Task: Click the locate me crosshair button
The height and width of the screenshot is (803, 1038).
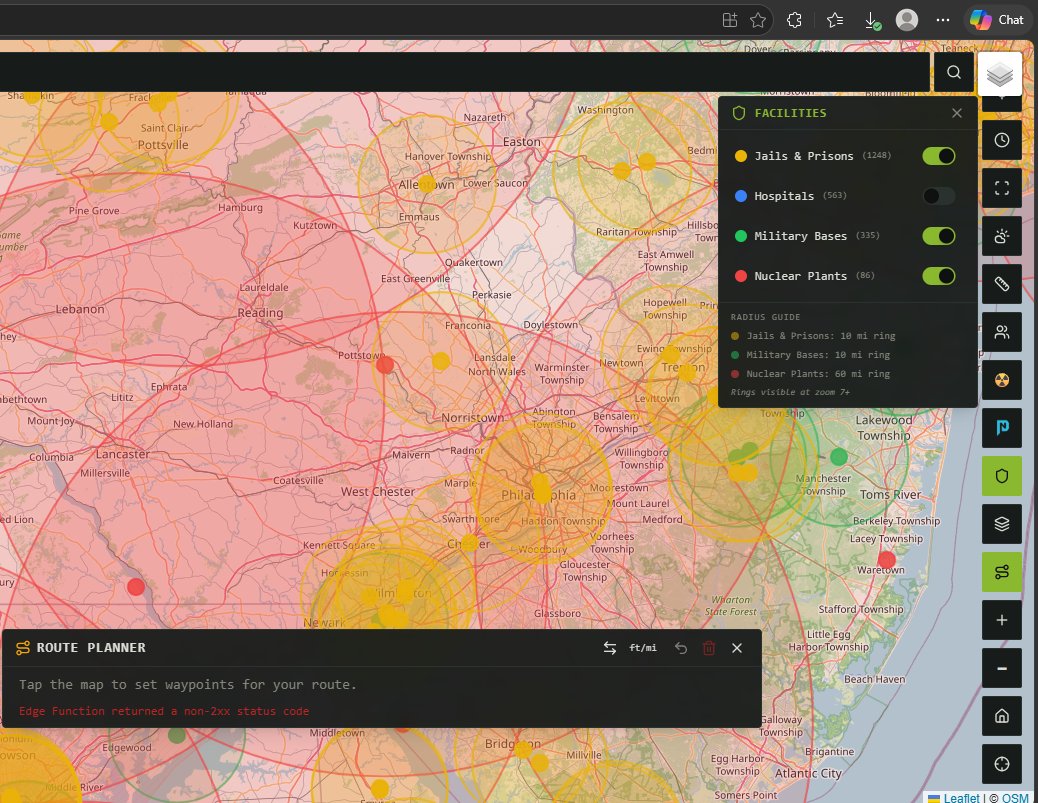Action: 1002,764
